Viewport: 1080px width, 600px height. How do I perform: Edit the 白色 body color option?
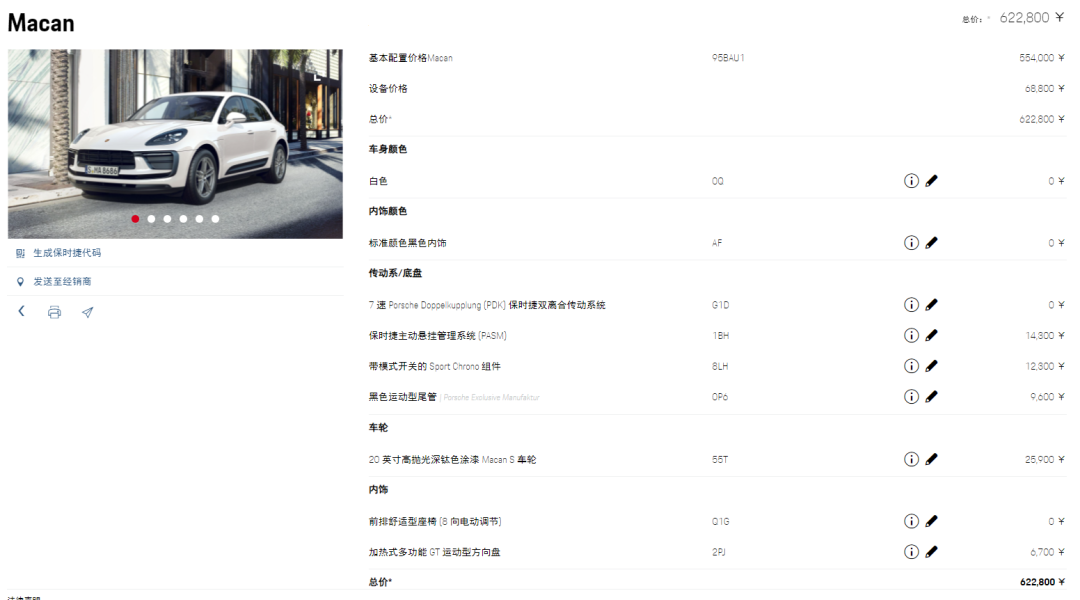tap(931, 181)
